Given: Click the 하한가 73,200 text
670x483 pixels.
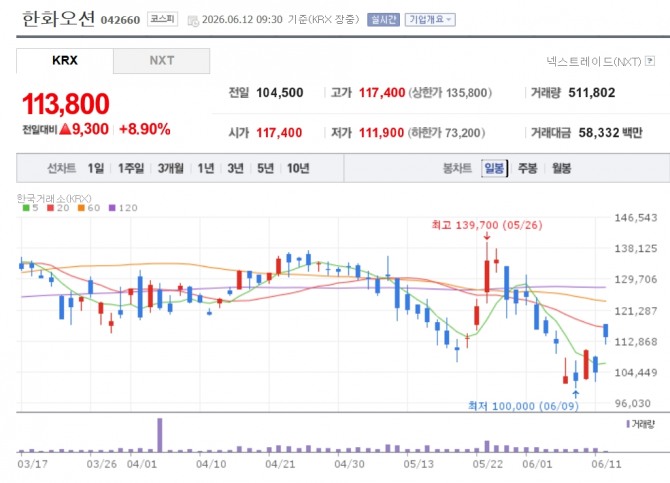Looking at the screenshot, I should [446, 133].
